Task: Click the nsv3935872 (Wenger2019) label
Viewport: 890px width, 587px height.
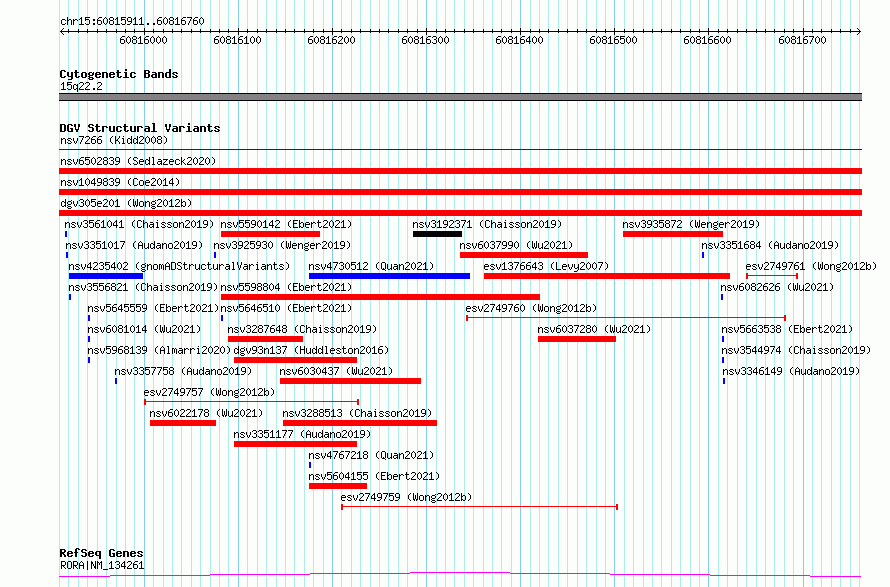Action: point(691,224)
